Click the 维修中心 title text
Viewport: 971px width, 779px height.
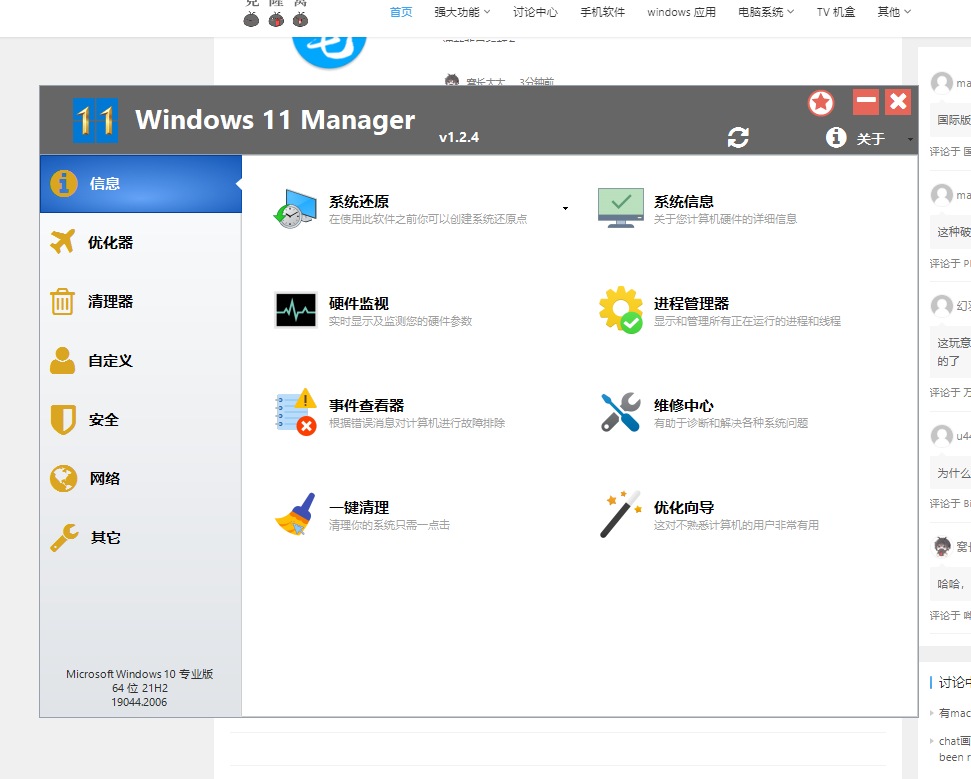point(684,406)
